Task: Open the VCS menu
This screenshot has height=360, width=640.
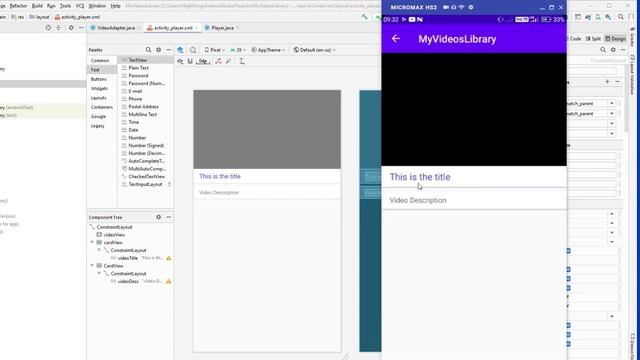Action: [80, 6]
